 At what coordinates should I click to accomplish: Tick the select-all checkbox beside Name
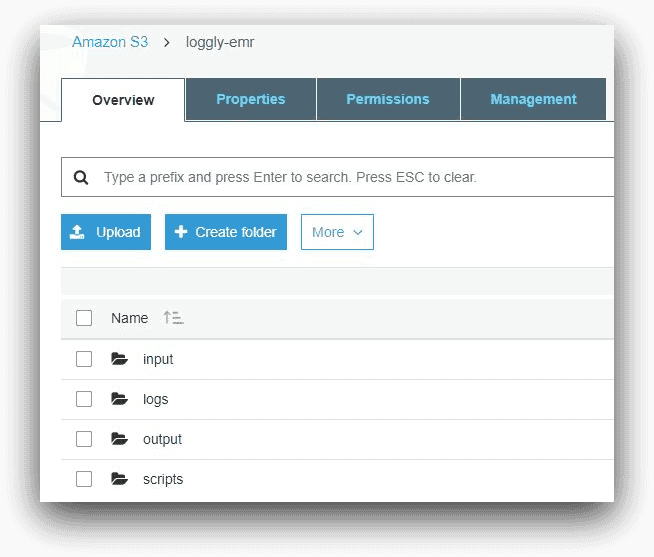[84, 318]
